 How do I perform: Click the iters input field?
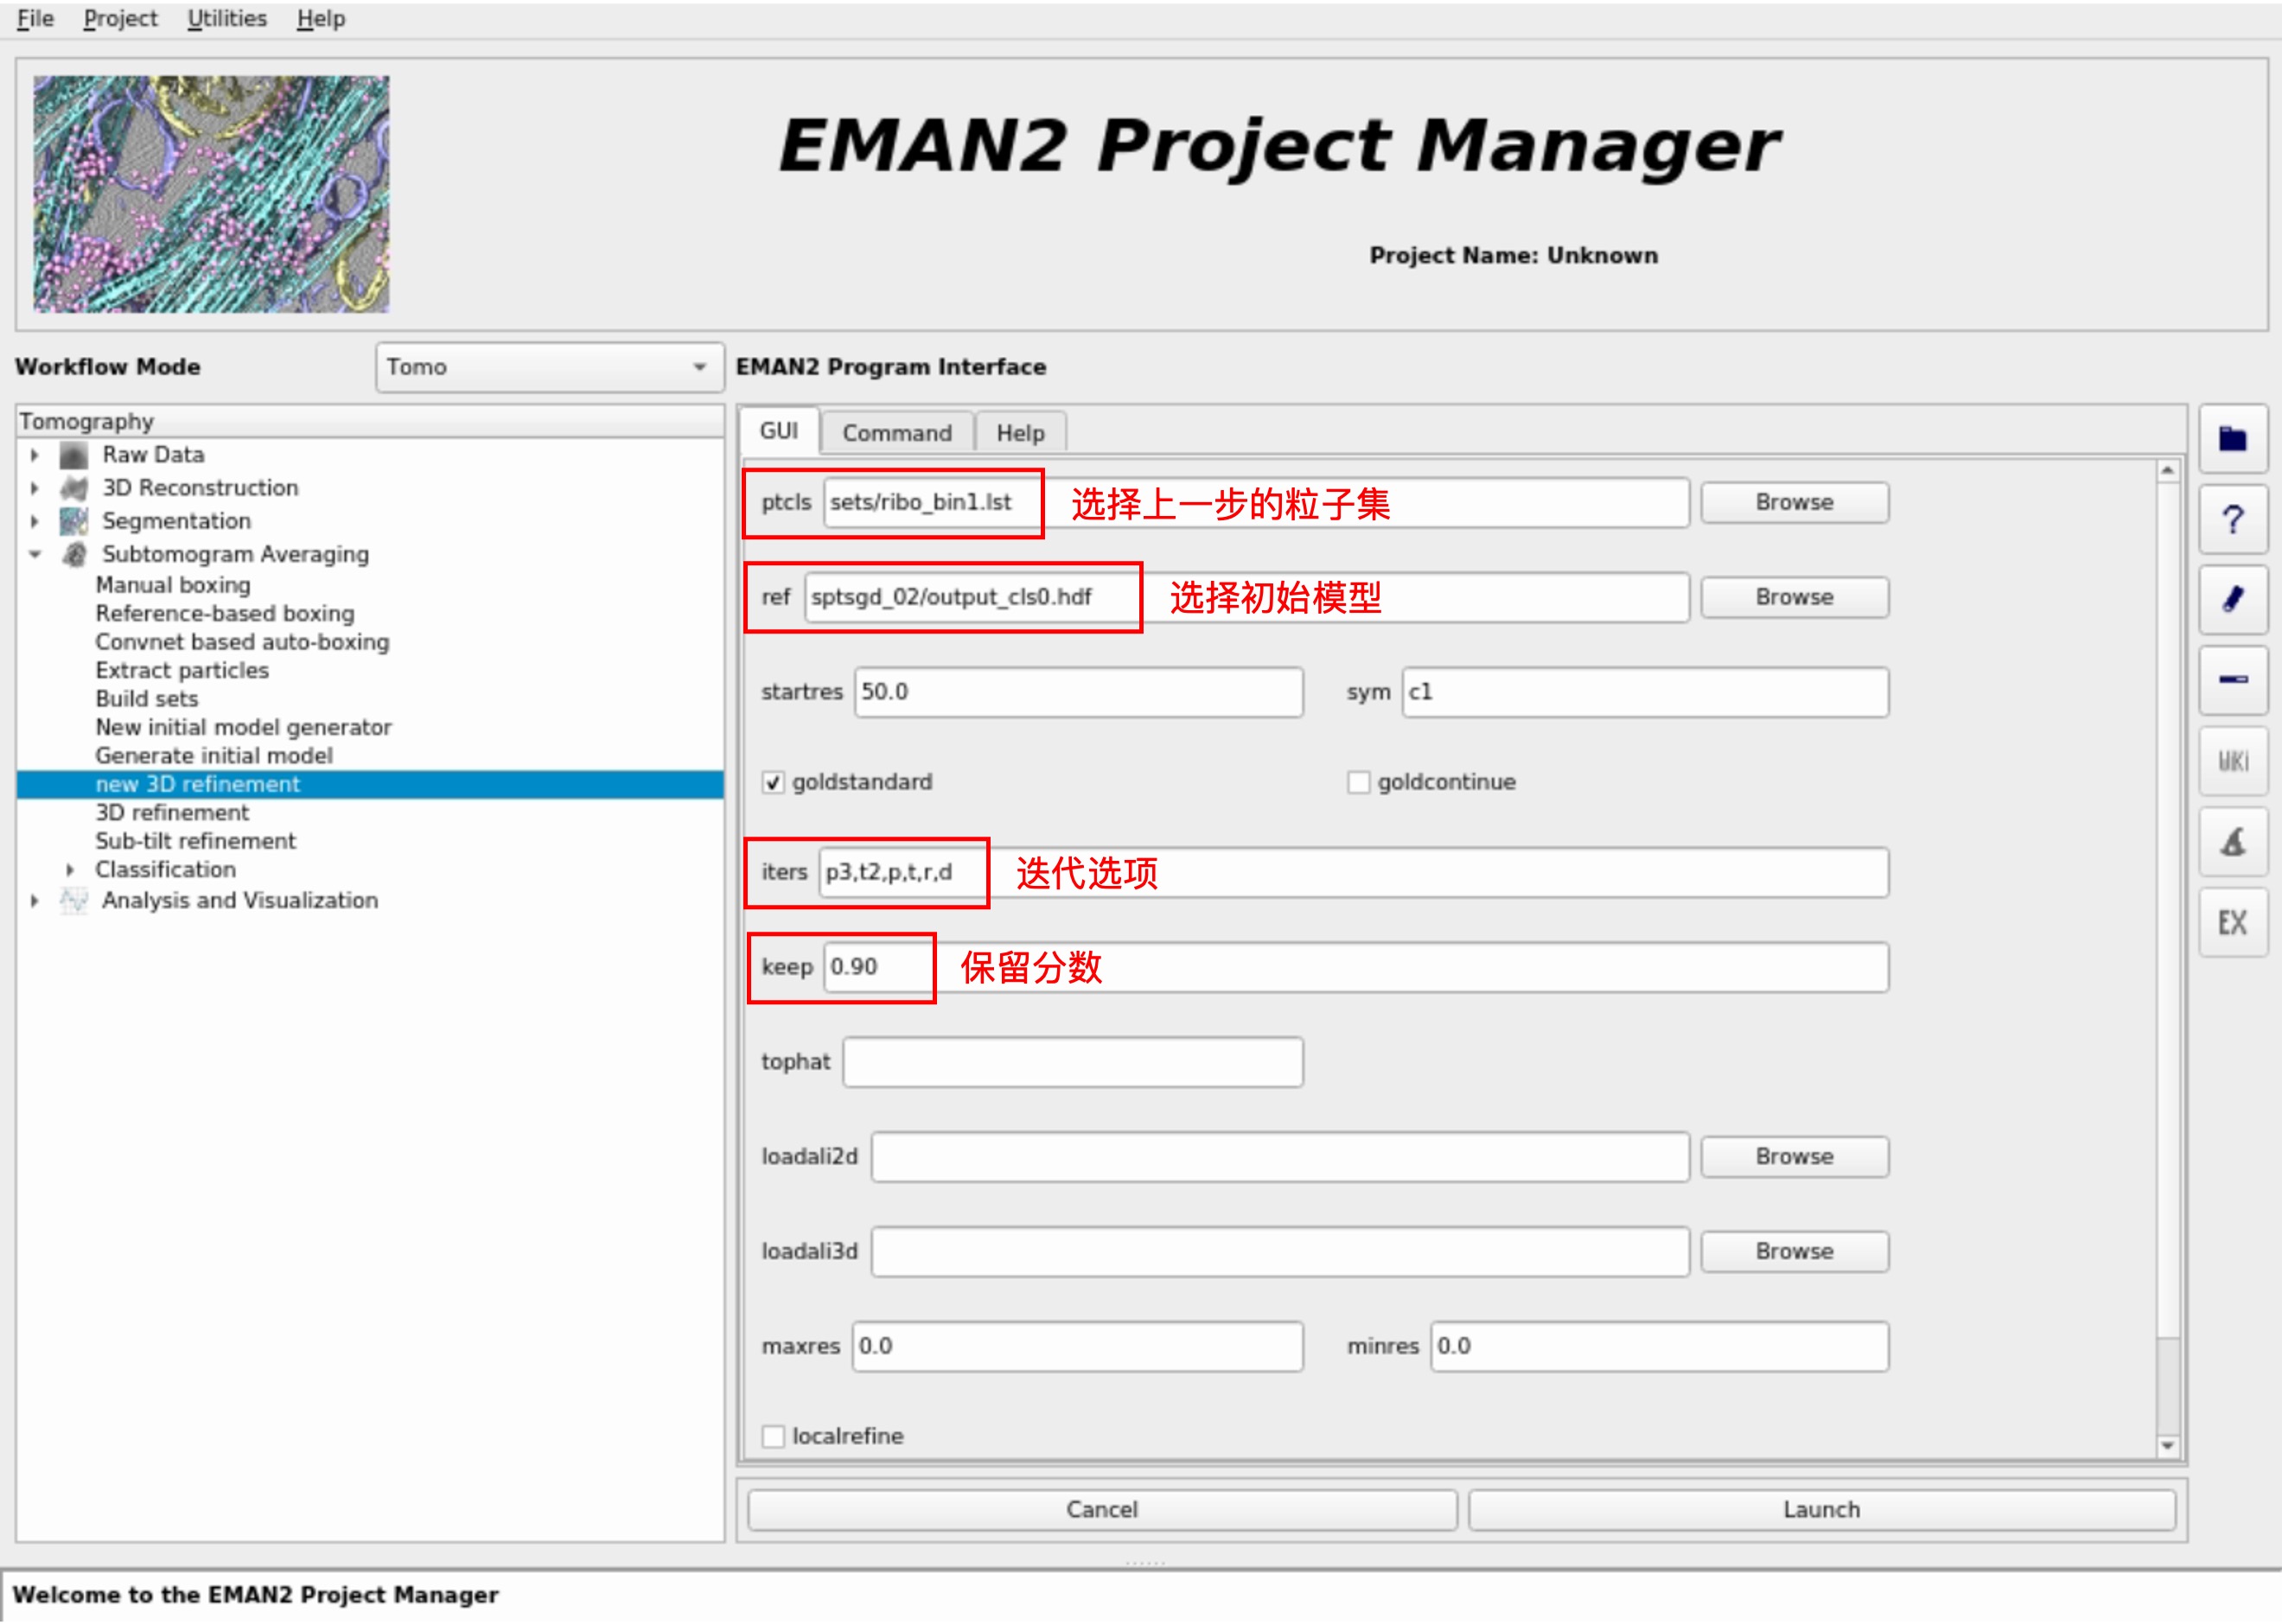tap(1353, 872)
